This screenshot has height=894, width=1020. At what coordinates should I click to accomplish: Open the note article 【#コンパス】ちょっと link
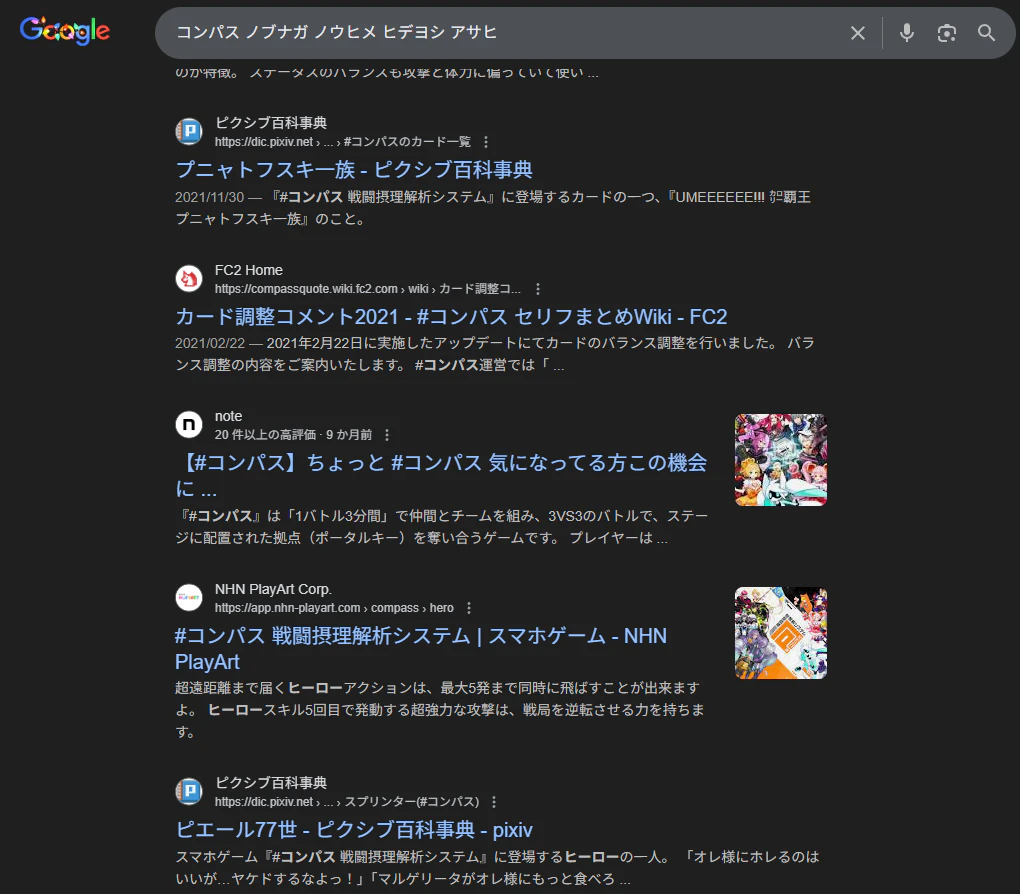click(x=441, y=476)
